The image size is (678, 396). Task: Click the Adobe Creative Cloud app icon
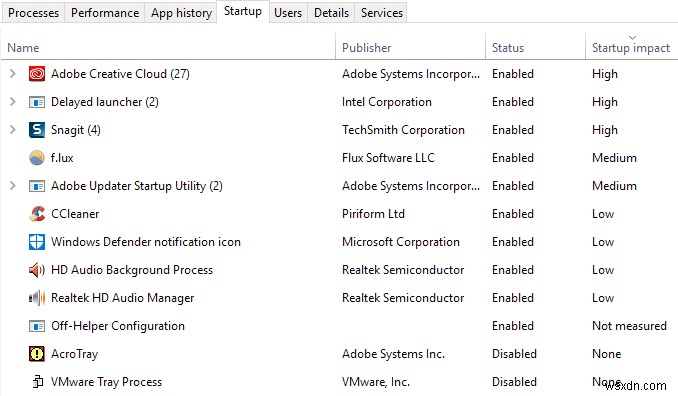pos(37,74)
